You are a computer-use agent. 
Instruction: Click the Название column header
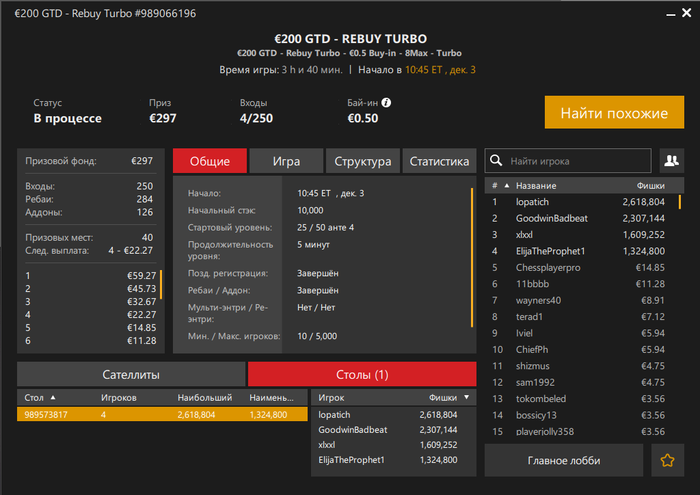coord(536,186)
